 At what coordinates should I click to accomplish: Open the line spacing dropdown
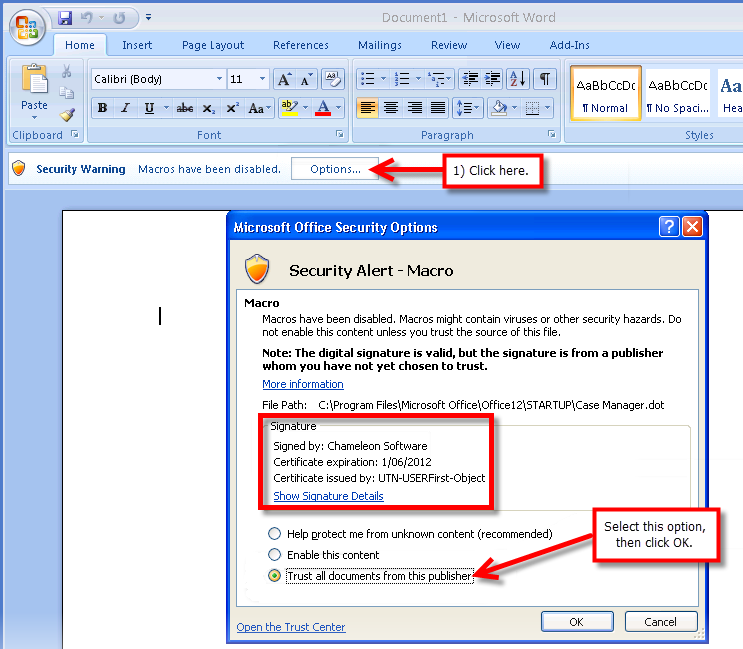click(466, 108)
